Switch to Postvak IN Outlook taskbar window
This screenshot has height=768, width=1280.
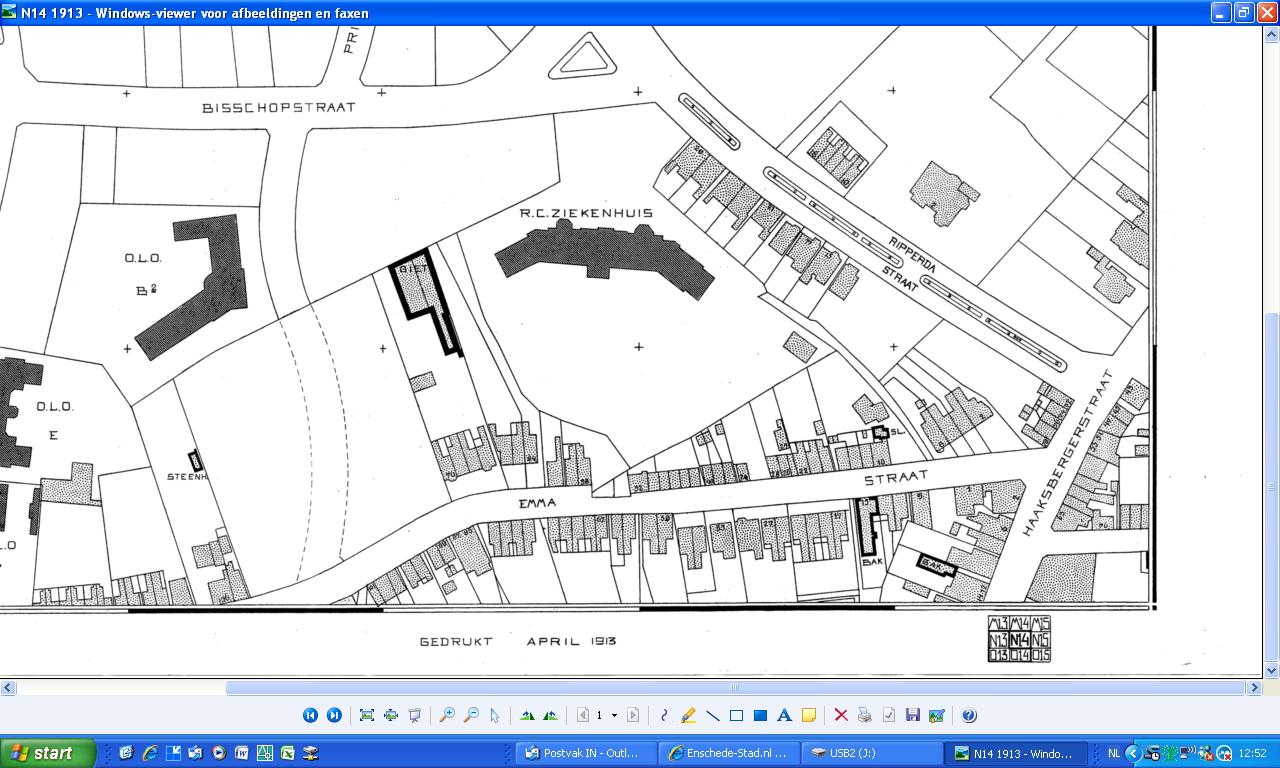tap(587, 753)
